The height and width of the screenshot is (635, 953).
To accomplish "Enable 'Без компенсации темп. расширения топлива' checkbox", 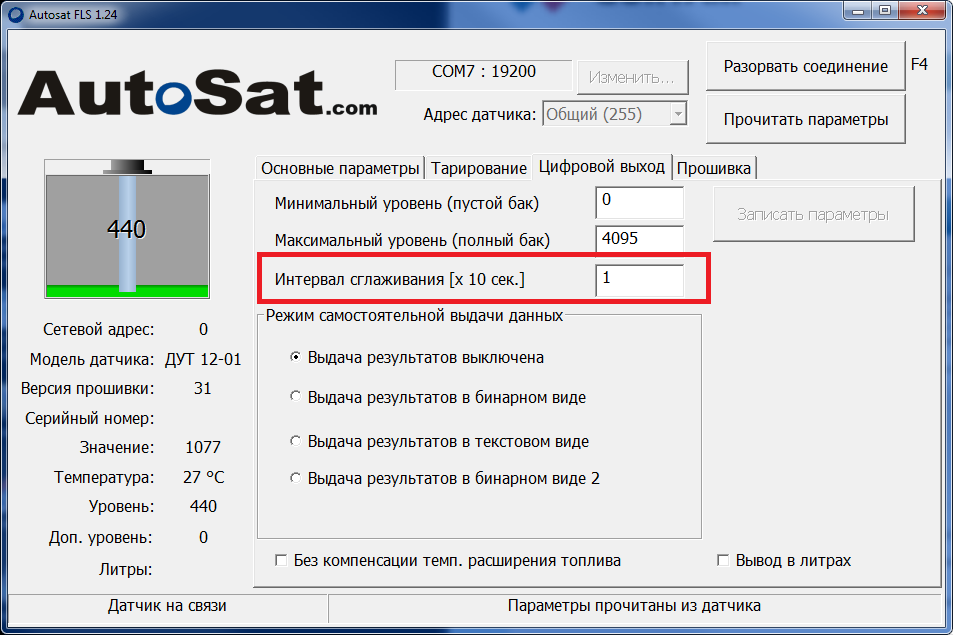I will (x=281, y=561).
